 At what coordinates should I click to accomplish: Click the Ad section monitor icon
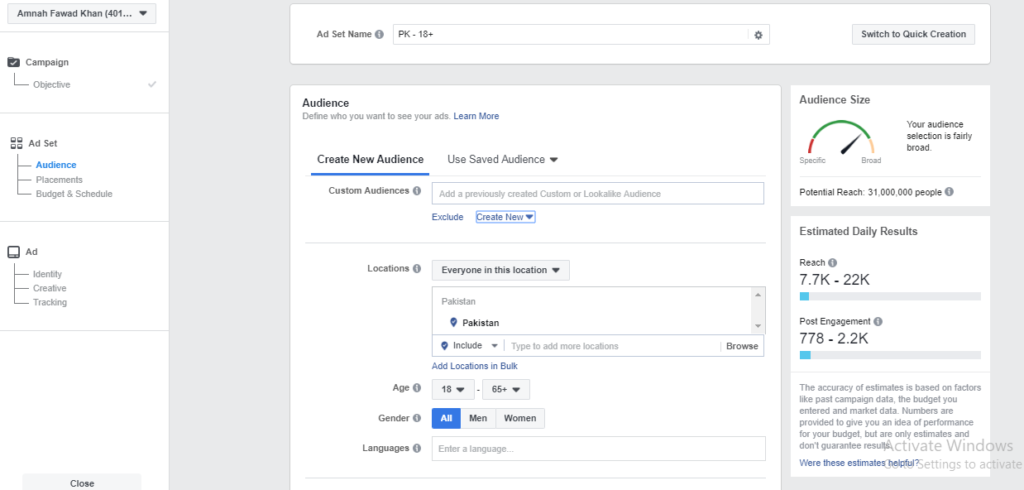pos(14,252)
